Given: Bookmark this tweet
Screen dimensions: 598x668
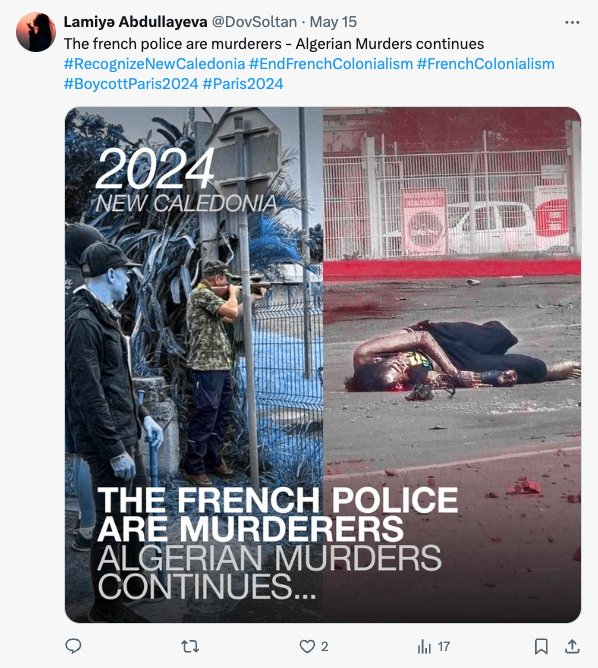Looking at the screenshot, I should 541,646.
